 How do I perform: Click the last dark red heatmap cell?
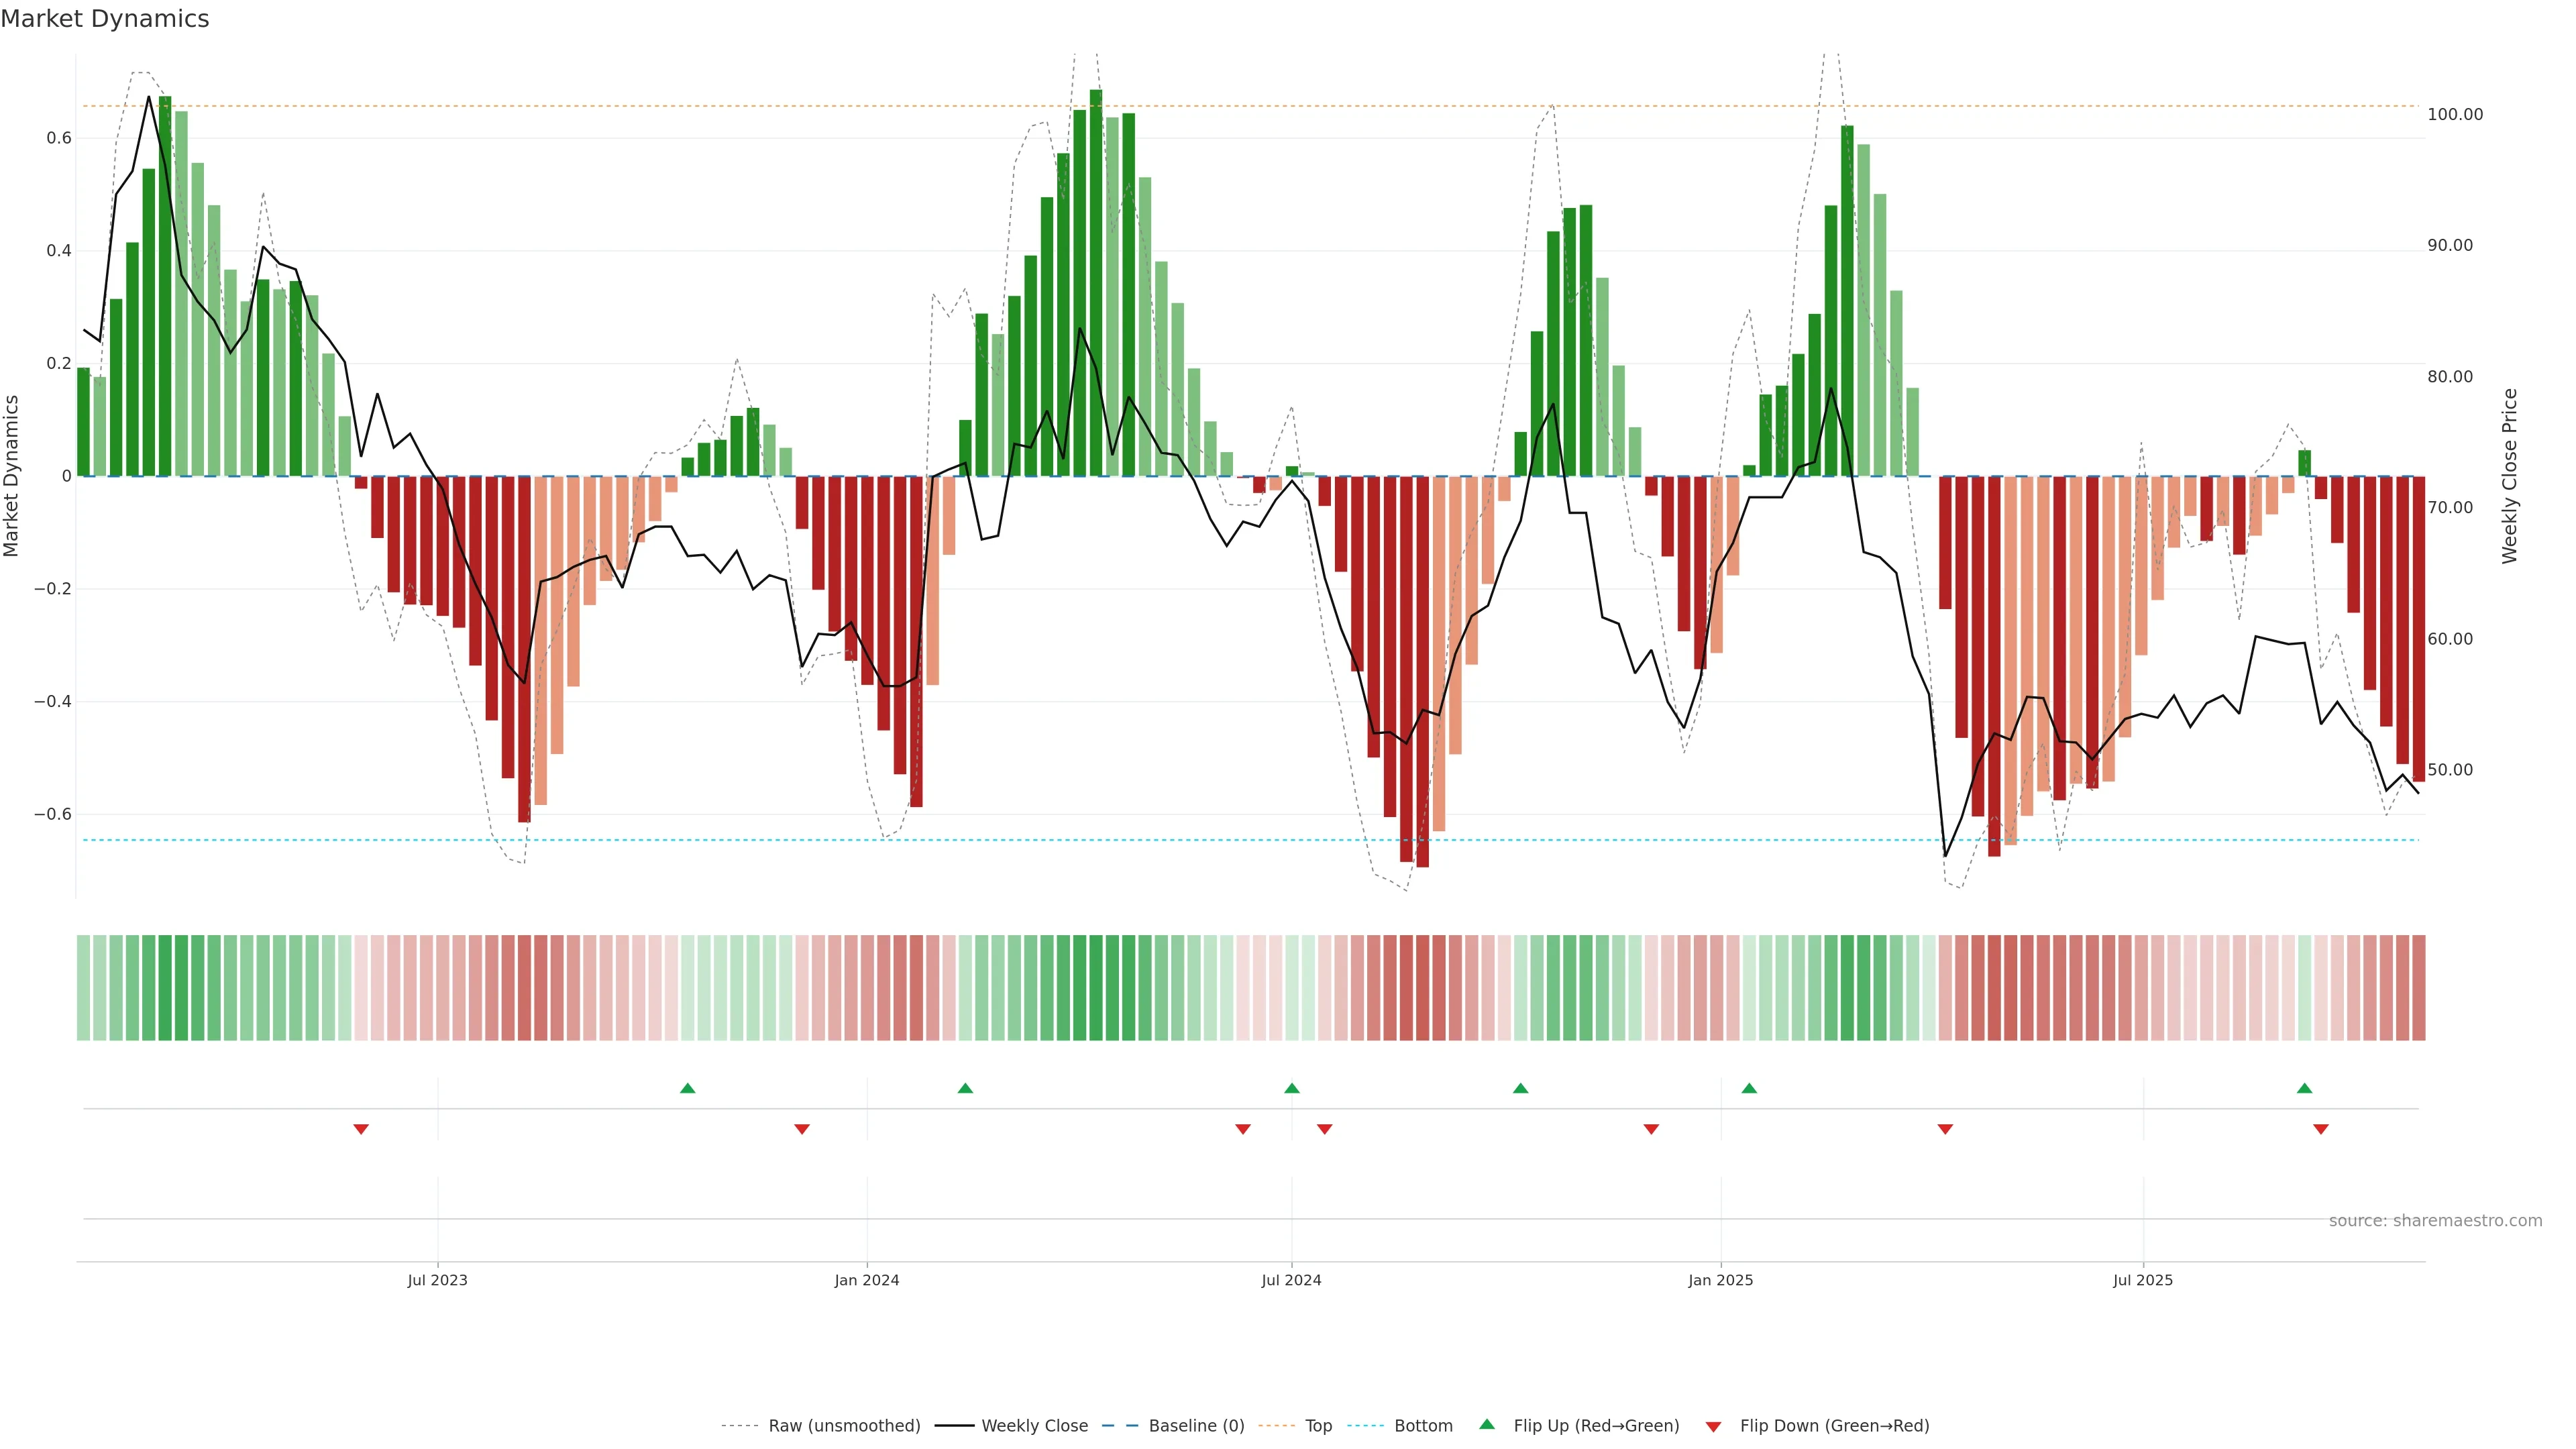click(2418, 987)
